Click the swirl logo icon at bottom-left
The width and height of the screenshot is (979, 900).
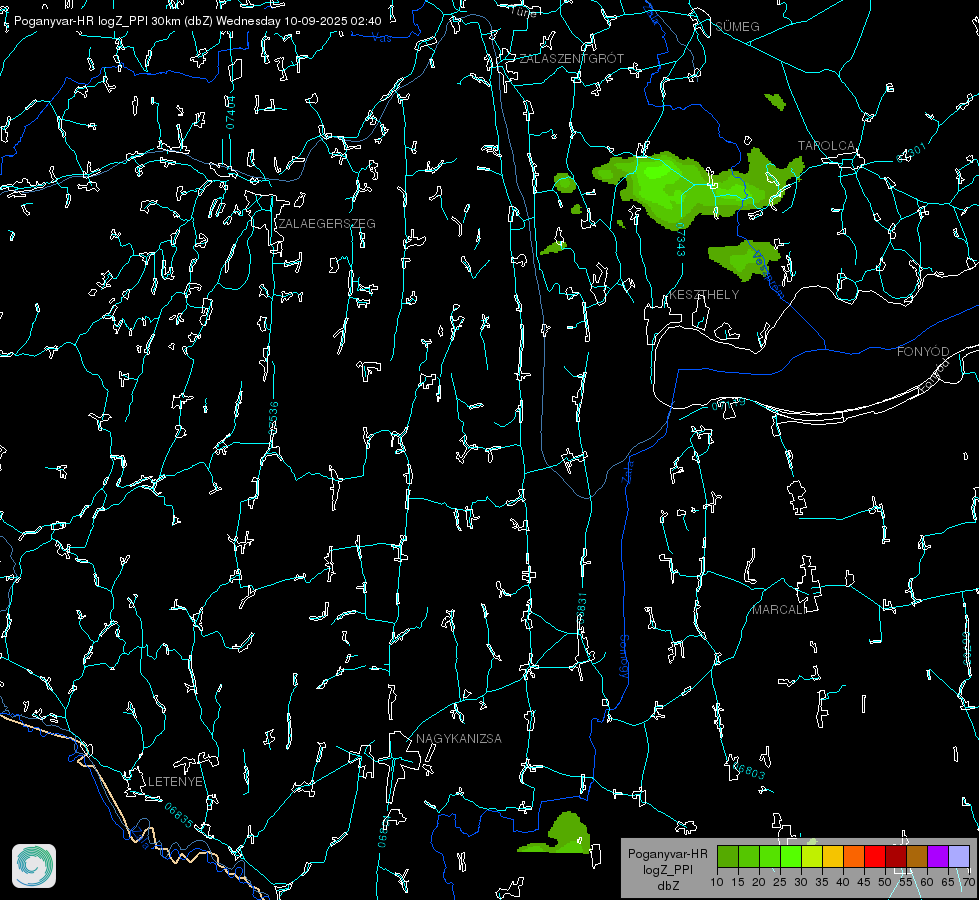pos(34,866)
